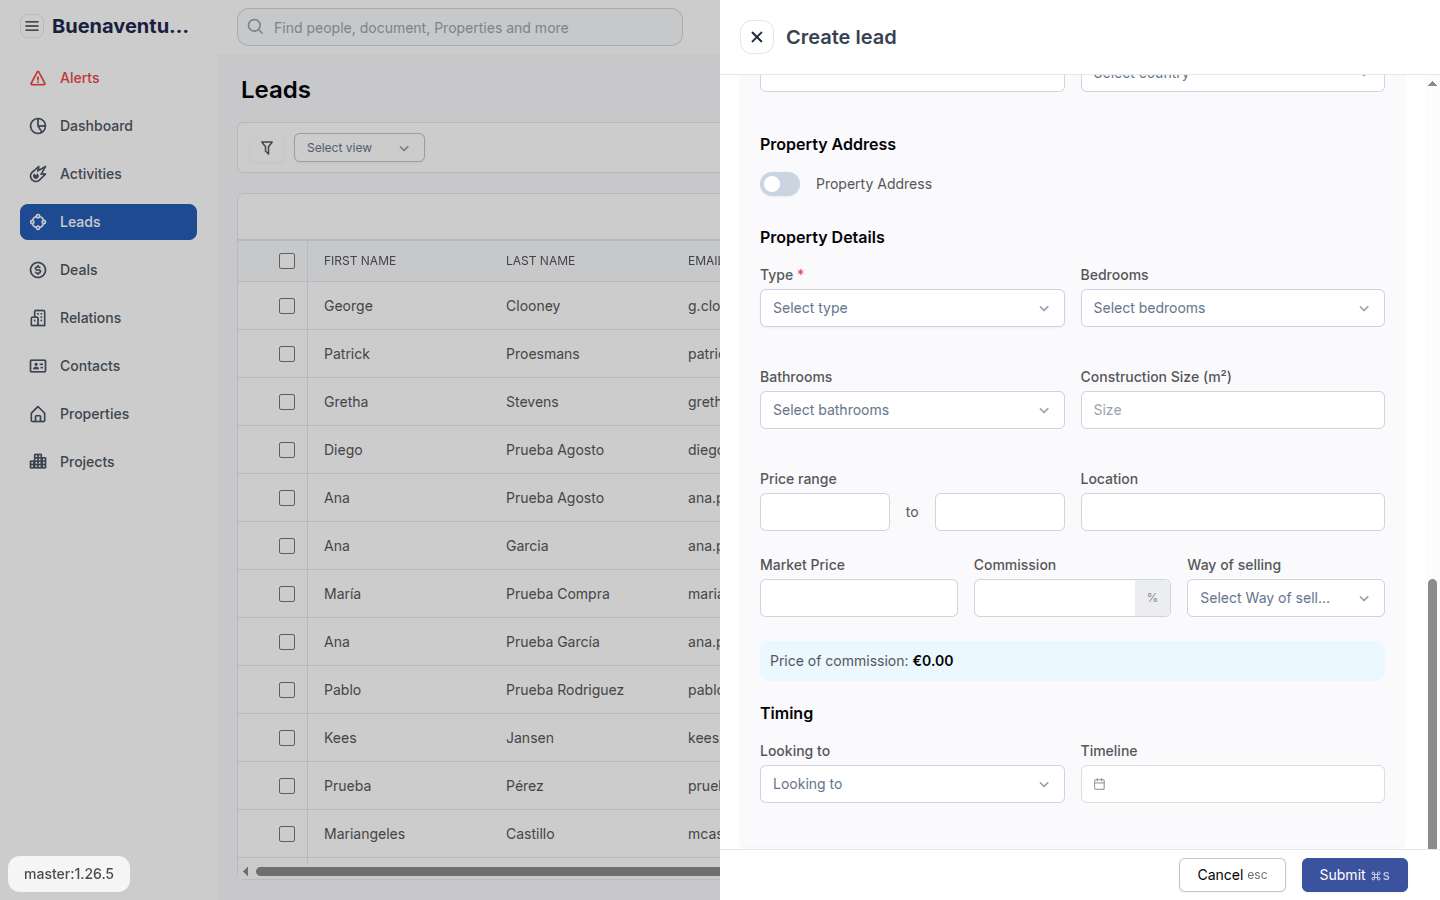The image size is (1440, 900).
Task: Select the Gretha Stevens row checkbox
Action: 287,402
